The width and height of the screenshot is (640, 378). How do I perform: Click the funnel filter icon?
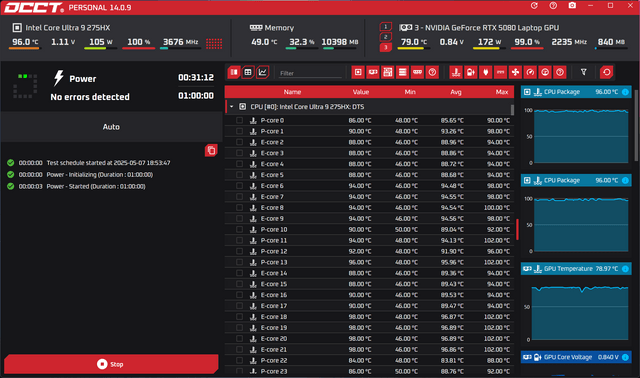tap(584, 72)
